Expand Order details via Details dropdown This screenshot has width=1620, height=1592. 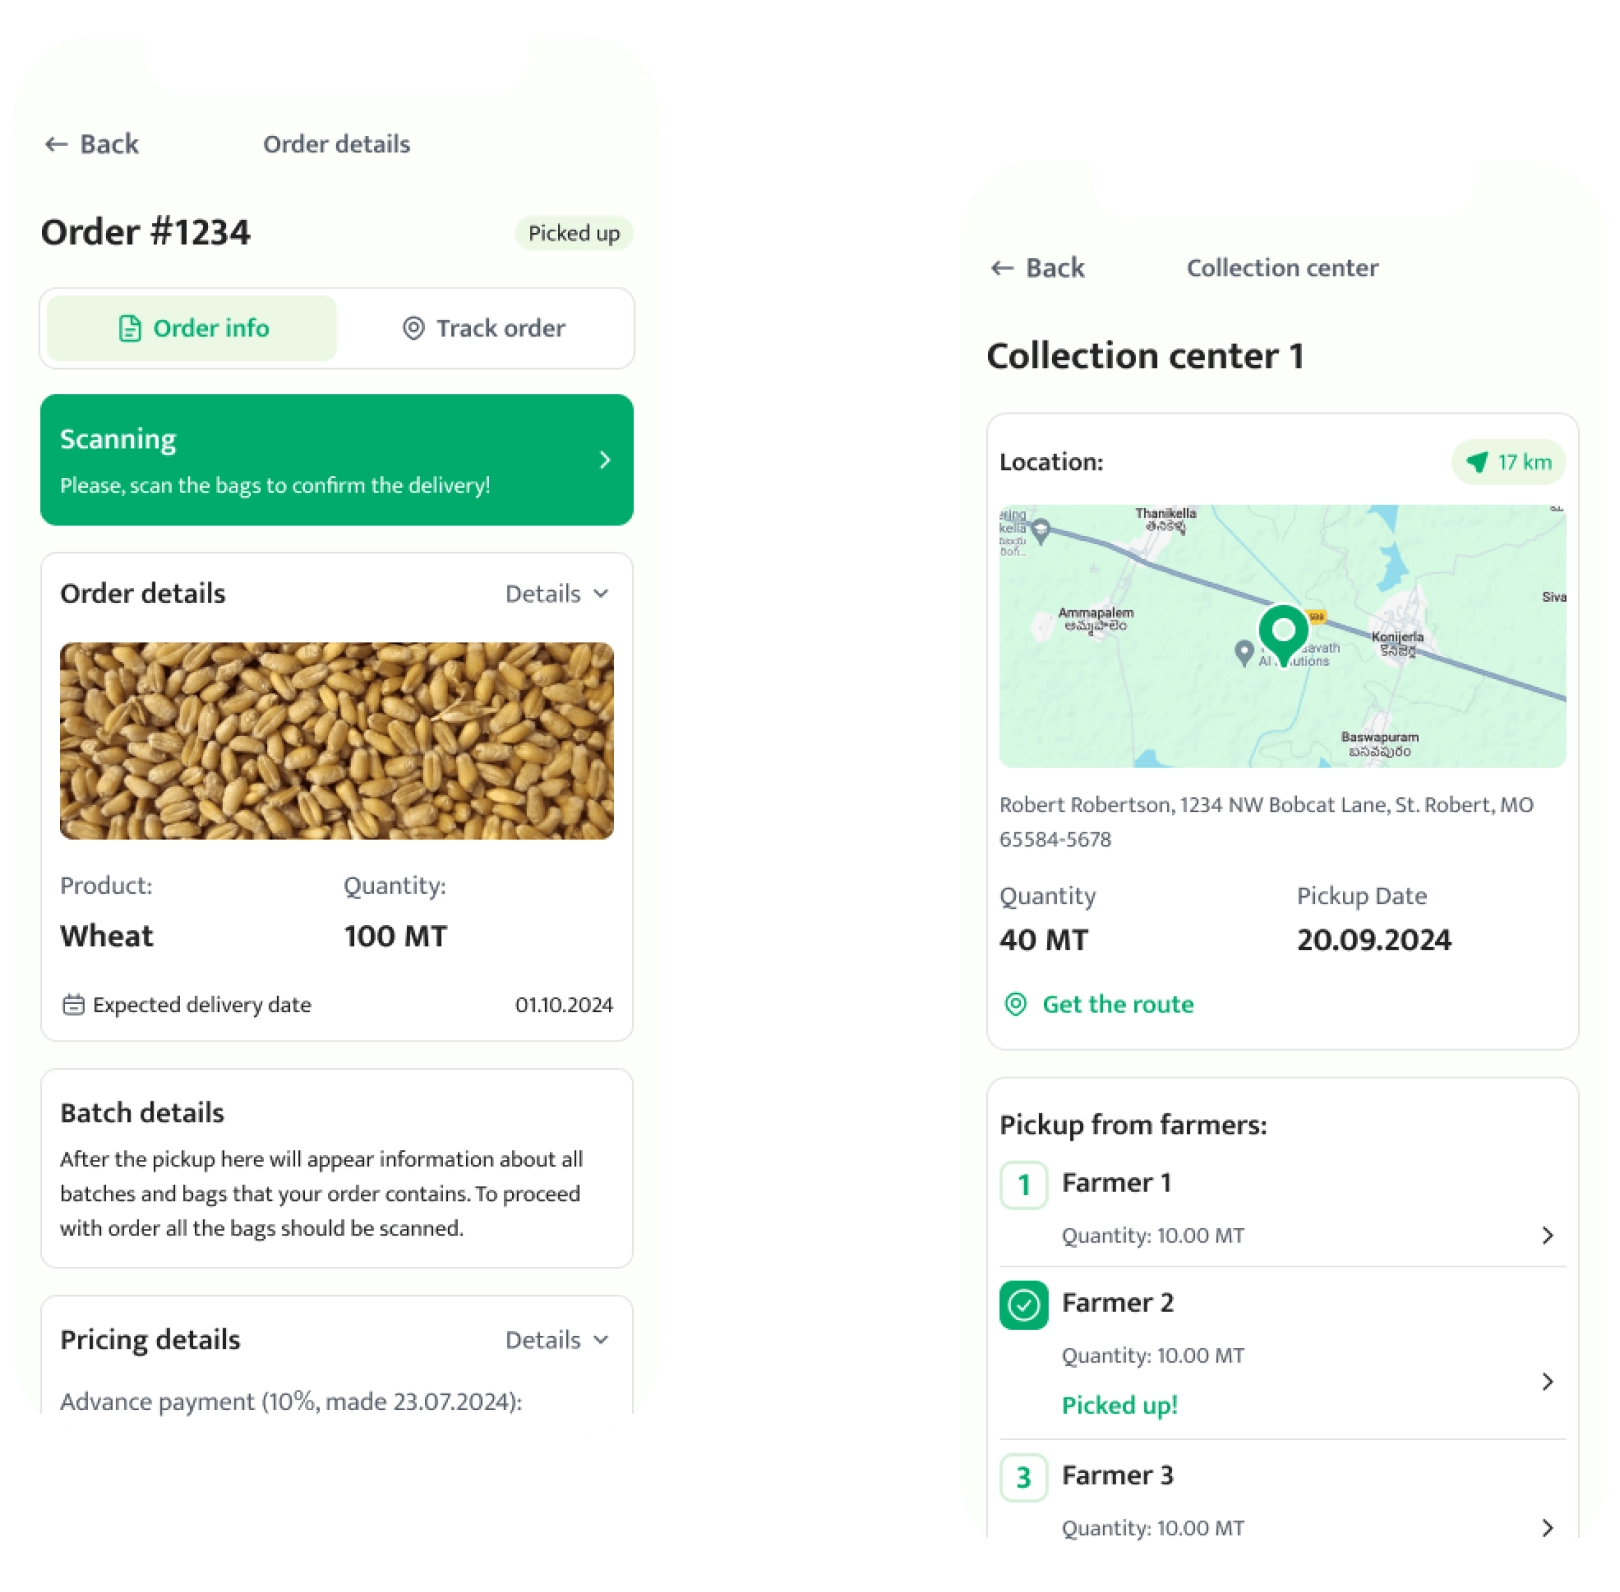[x=557, y=594]
